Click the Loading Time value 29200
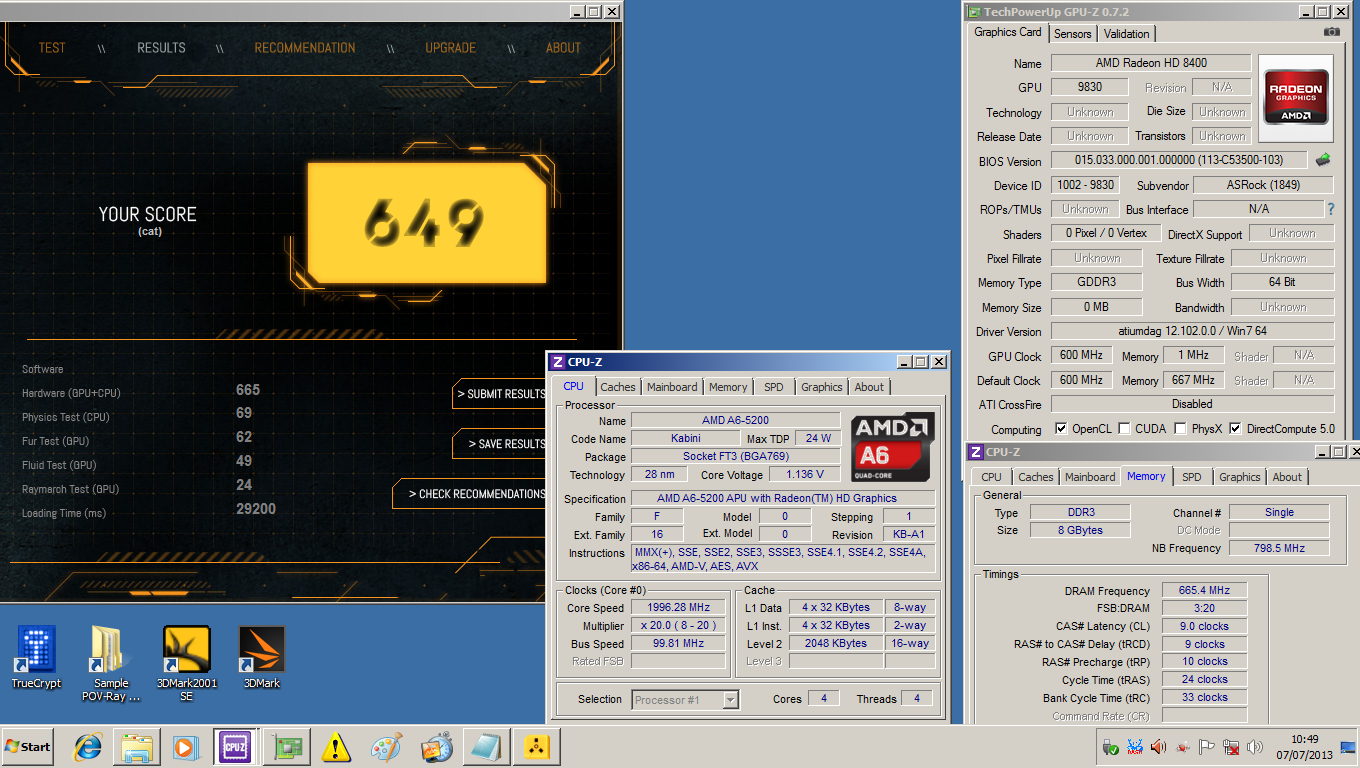The width and height of the screenshot is (1360, 768). pyautogui.click(x=256, y=509)
